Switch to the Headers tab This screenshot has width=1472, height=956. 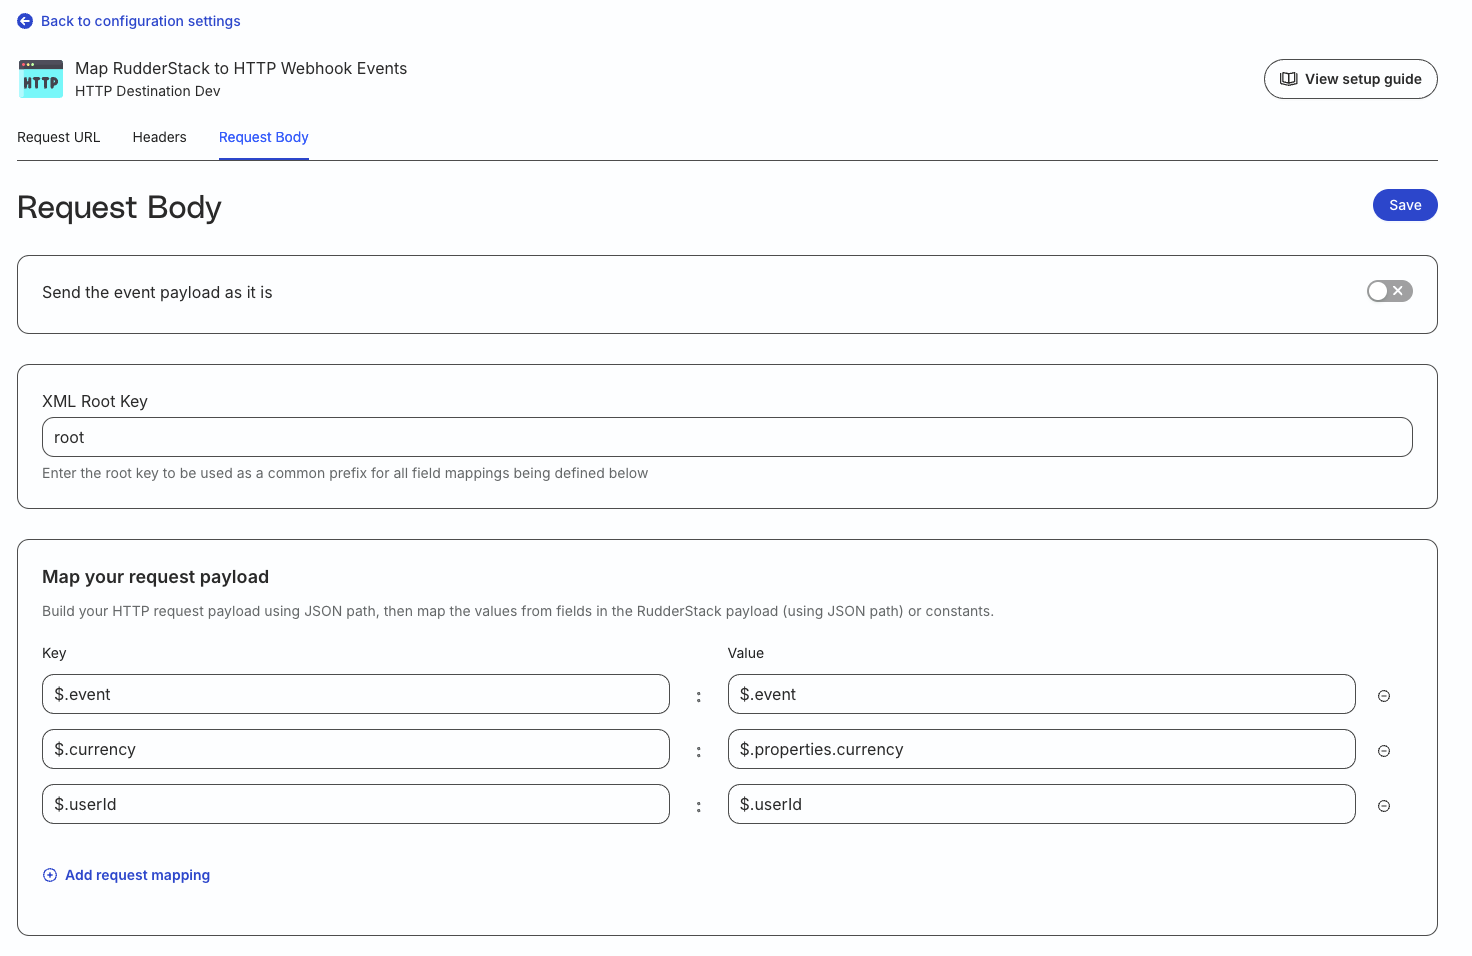point(160,137)
